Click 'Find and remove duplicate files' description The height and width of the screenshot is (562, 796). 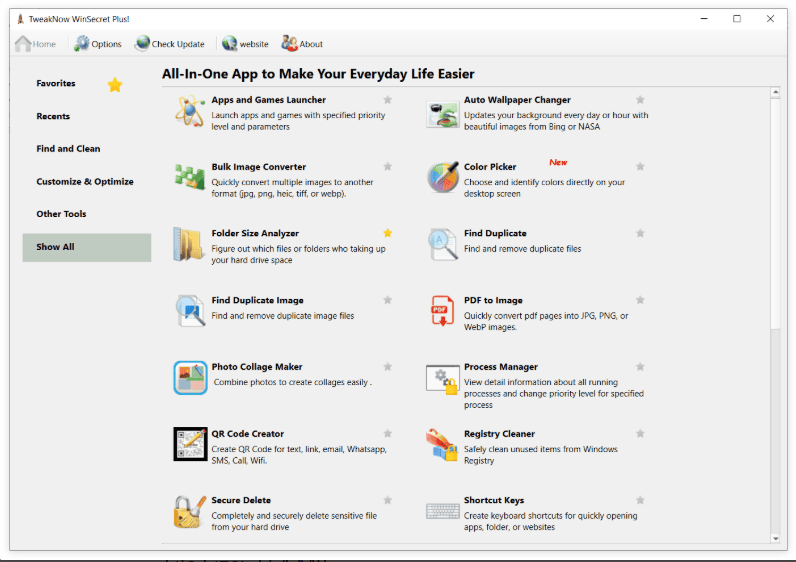coord(522,249)
